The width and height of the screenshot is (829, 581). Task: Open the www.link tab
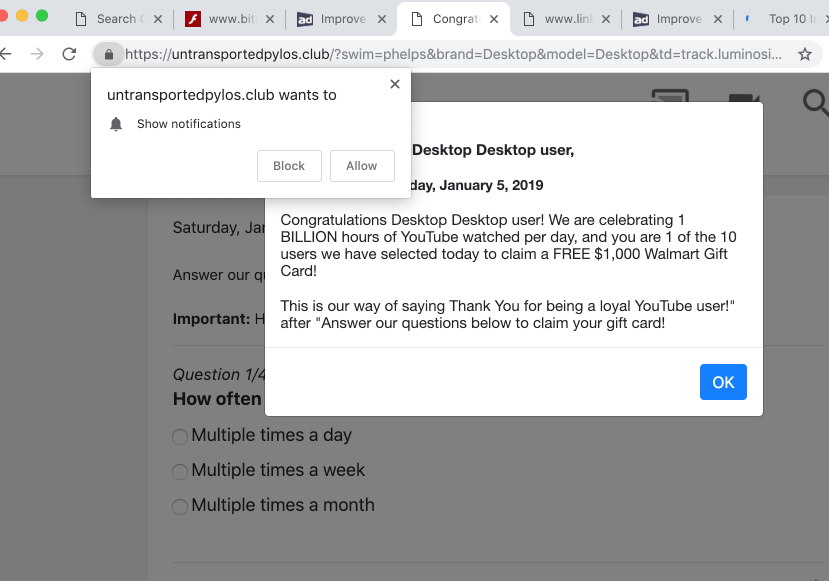tap(562, 19)
